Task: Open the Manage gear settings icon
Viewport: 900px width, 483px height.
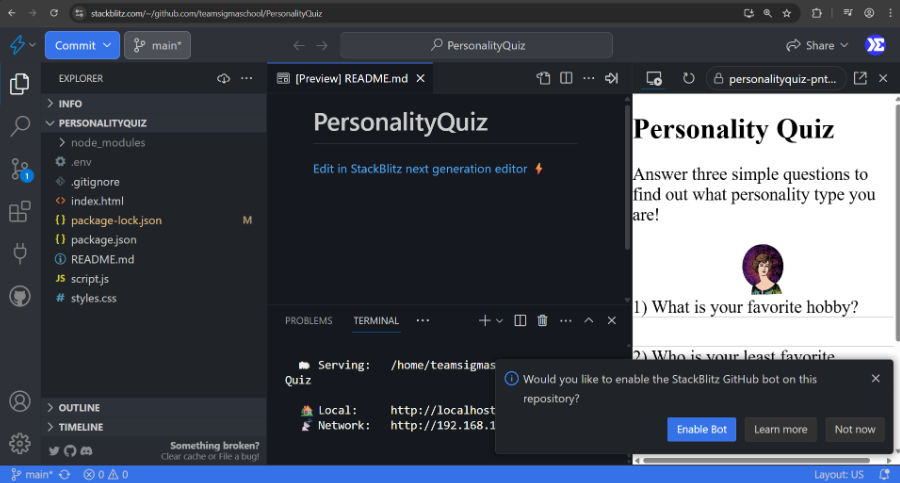Action: 20,443
